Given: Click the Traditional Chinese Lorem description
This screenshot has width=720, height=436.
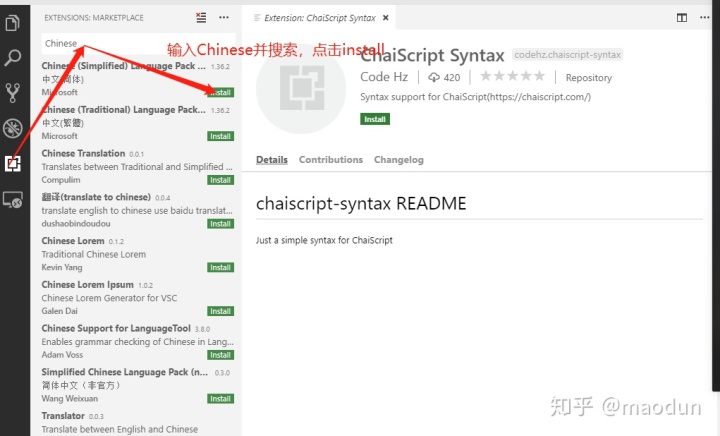Looking at the screenshot, I should [x=94, y=254].
